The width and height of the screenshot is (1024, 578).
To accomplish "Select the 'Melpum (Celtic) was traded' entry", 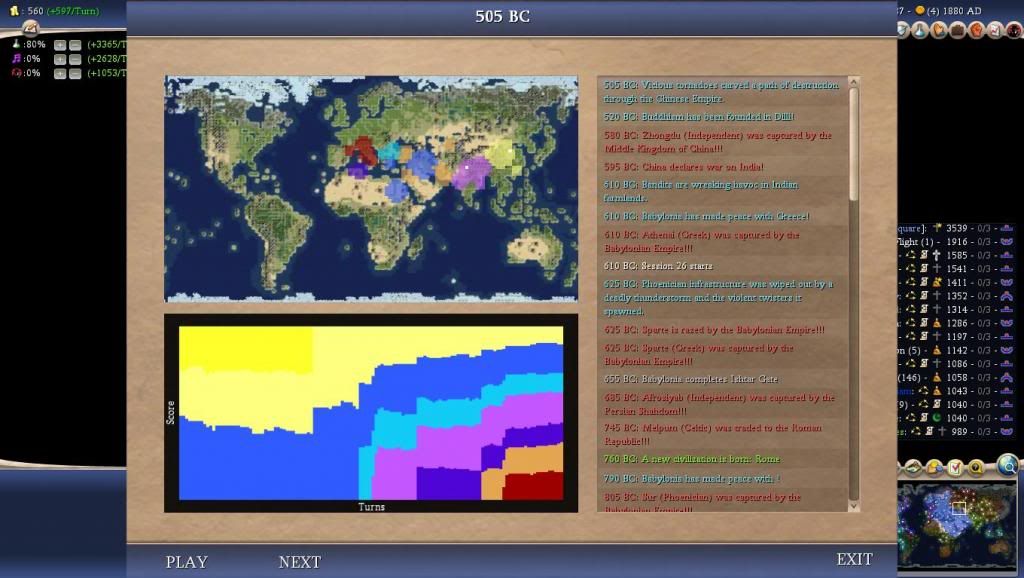I will [722, 434].
